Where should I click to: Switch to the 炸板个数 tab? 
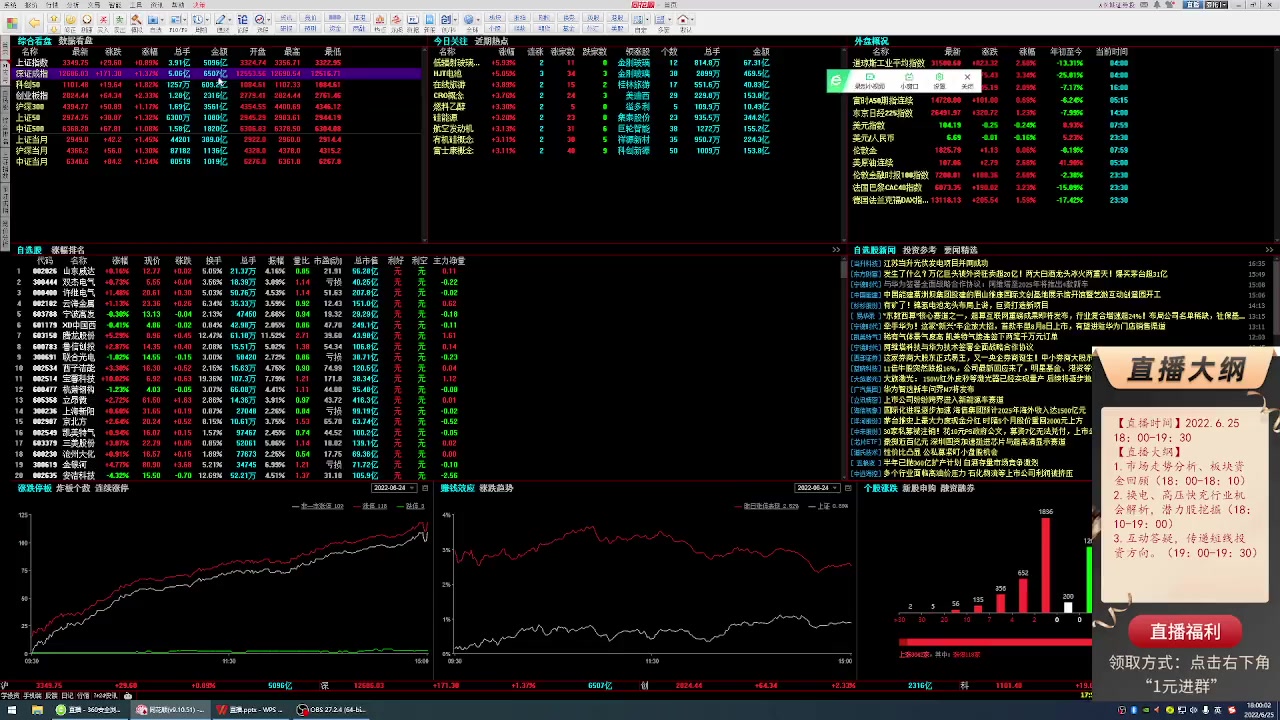[x=73, y=488]
